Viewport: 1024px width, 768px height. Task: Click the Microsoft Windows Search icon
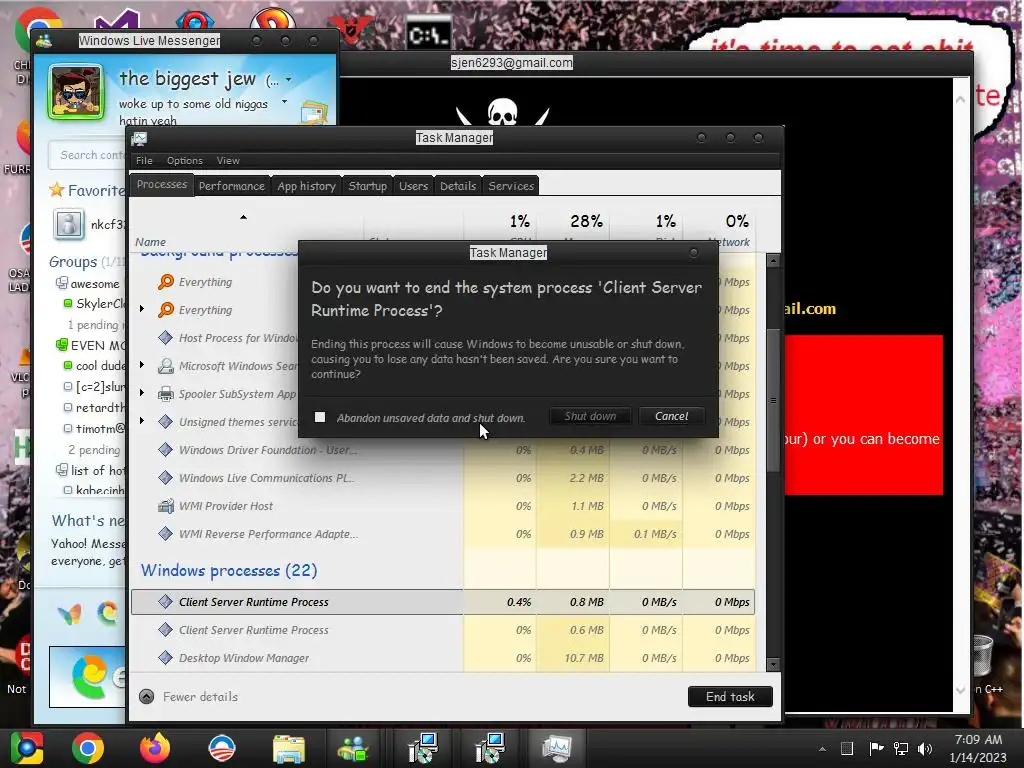pyautogui.click(x=166, y=366)
